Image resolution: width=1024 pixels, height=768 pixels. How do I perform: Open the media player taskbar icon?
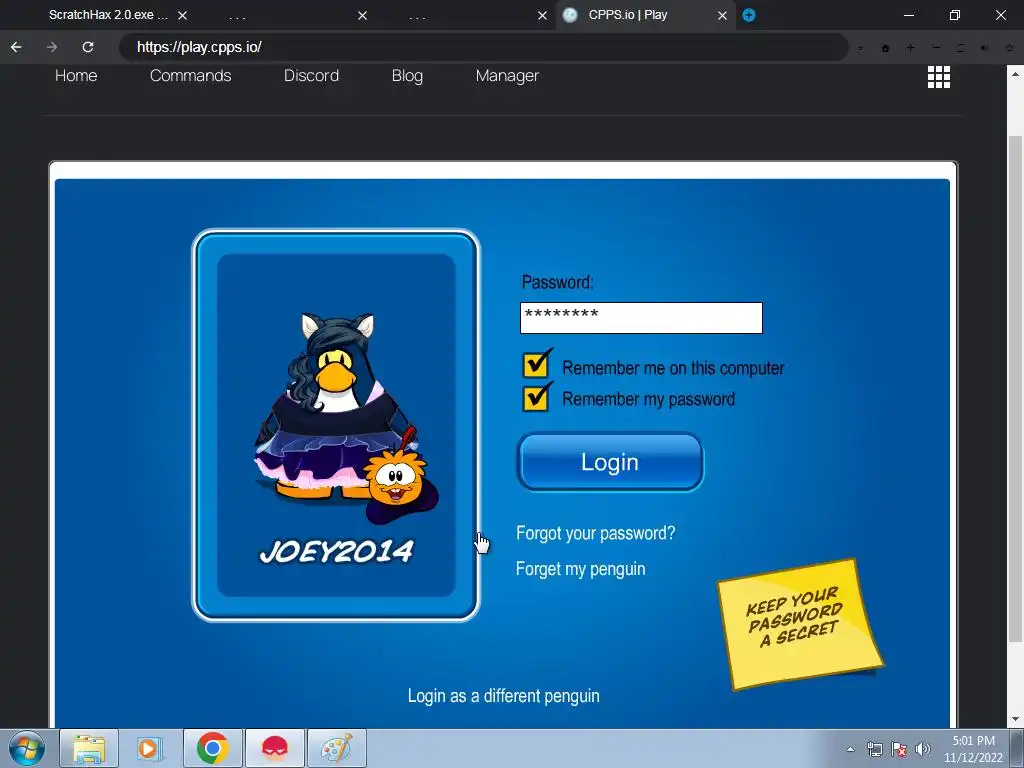pos(150,748)
